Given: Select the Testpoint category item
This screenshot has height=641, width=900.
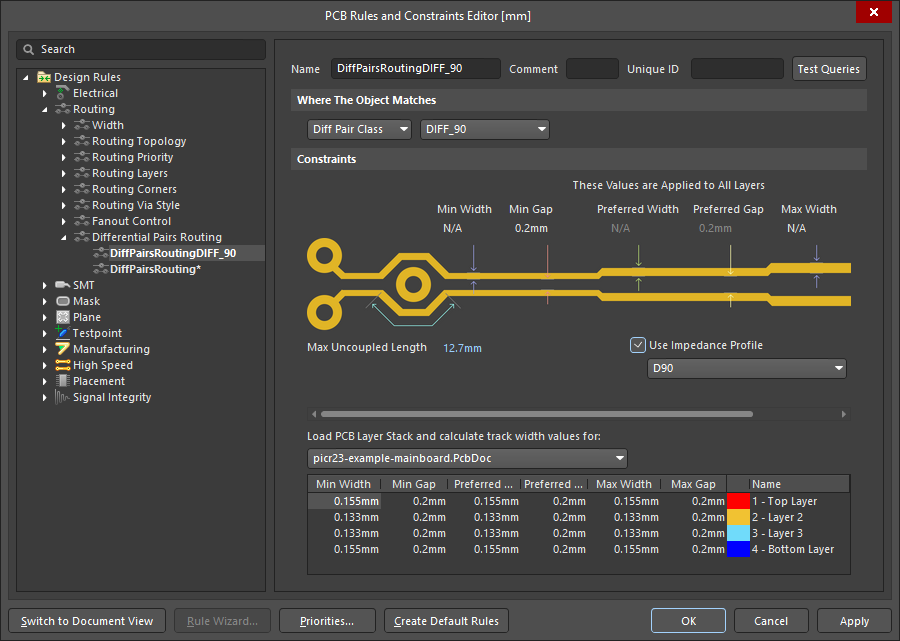Looking at the screenshot, I should click(x=97, y=333).
